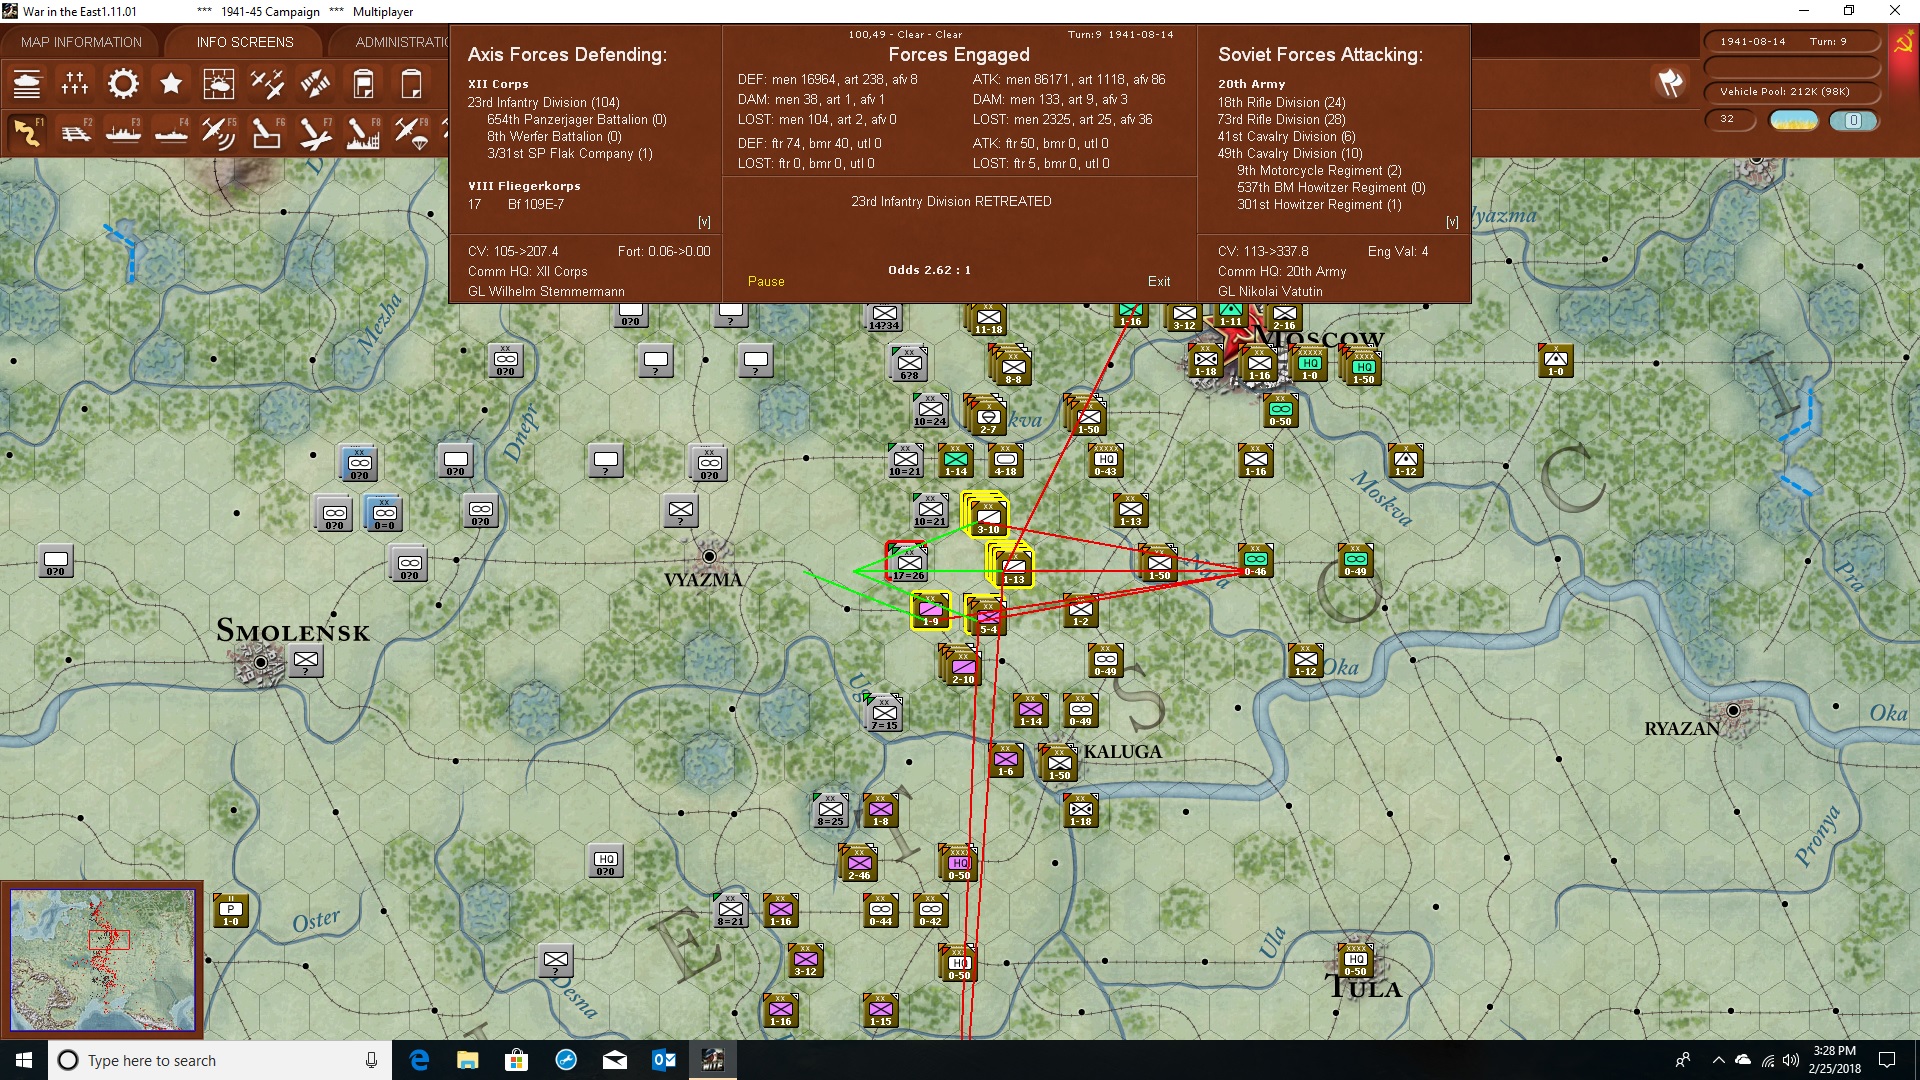1920x1080 pixels.
Task: Click the minimap overview thumbnail
Action: (x=102, y=960)
